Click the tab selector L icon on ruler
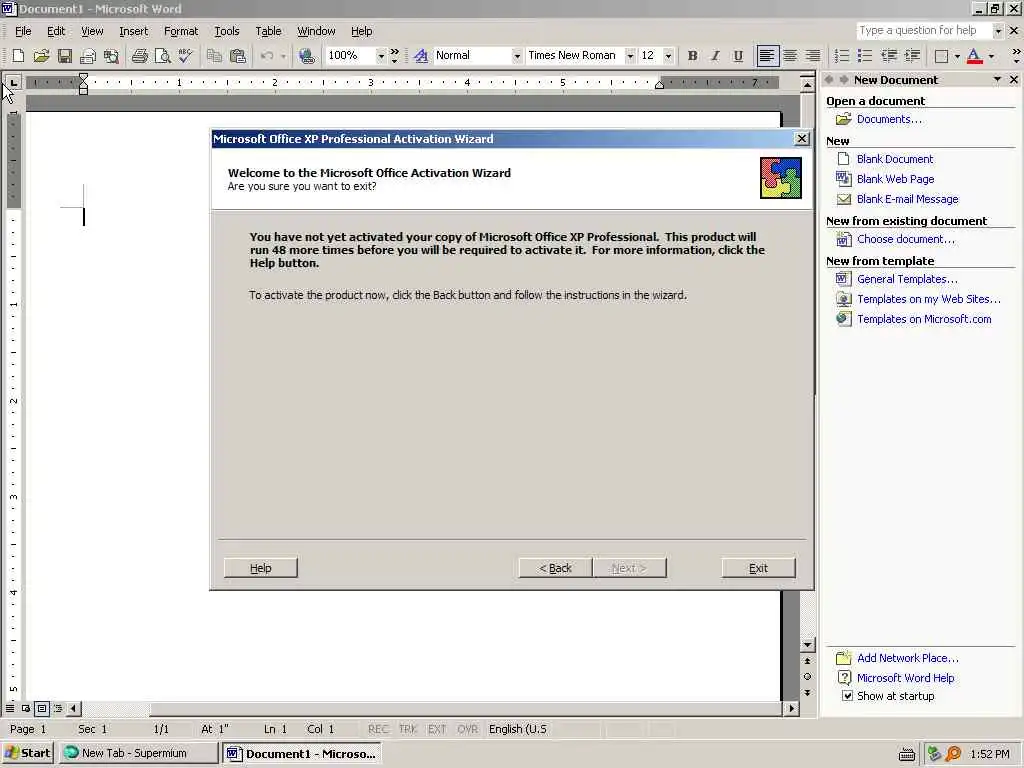The image size is (1024, 768). [13, 82]
